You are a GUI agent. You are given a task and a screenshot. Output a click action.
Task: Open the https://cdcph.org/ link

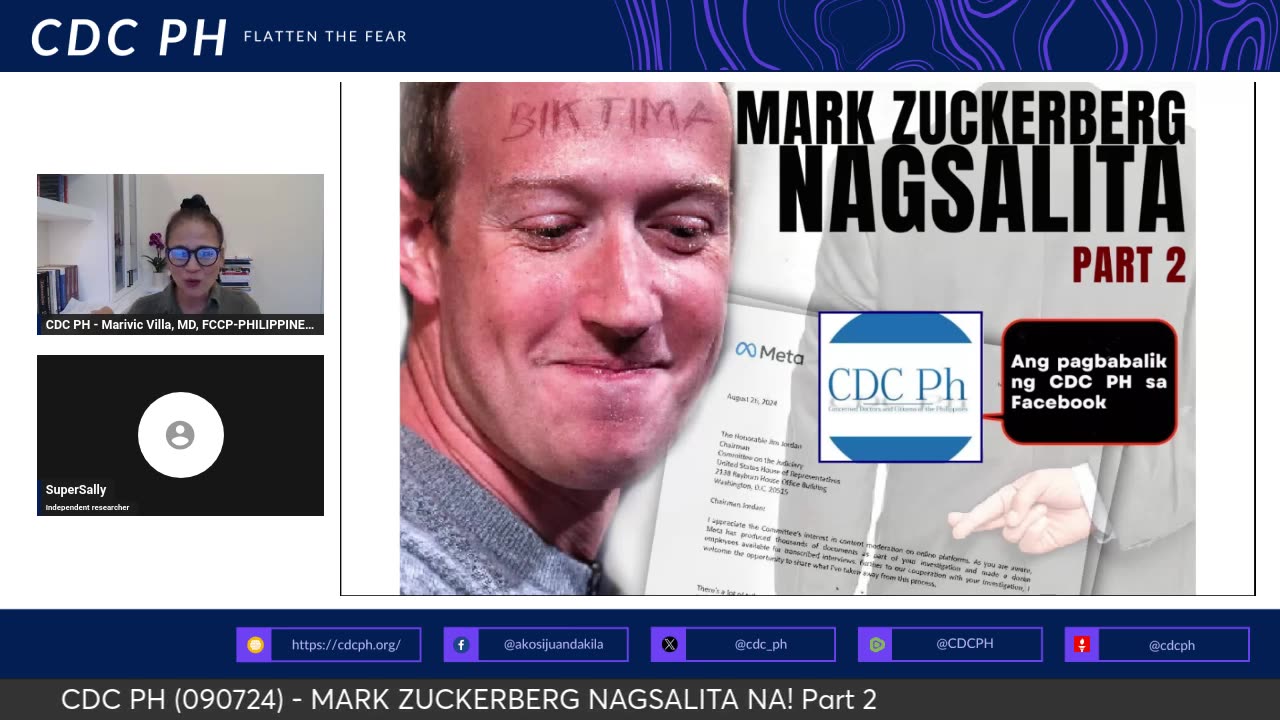pos(346,645)
